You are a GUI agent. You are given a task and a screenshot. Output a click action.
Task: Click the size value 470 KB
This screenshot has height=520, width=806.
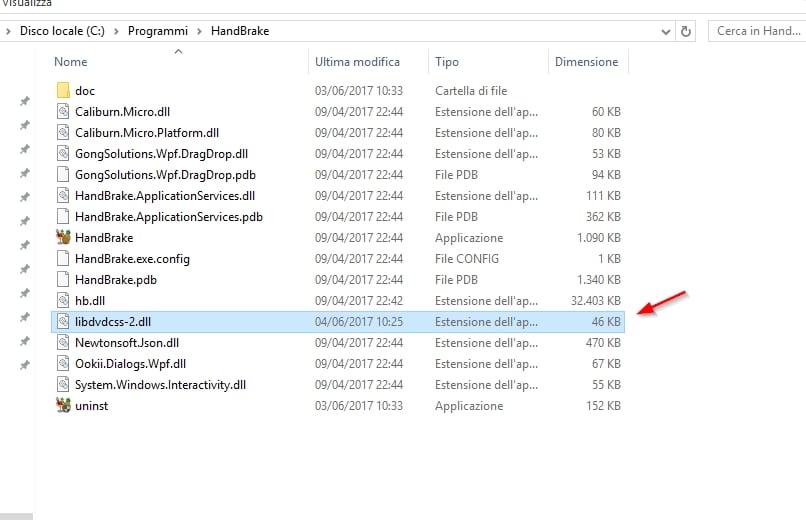[x=603, y=343]
